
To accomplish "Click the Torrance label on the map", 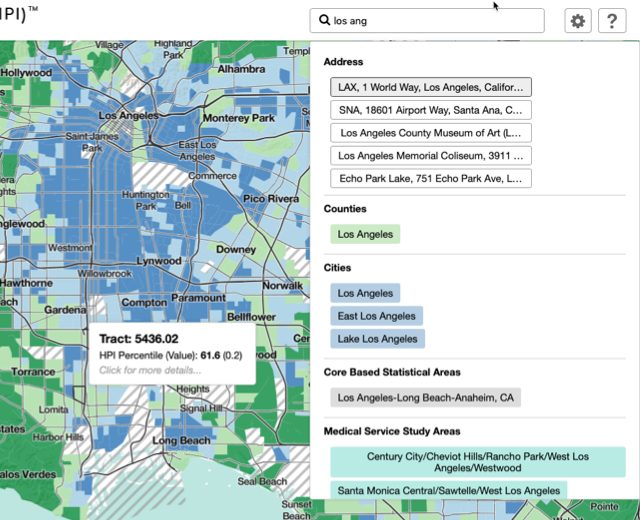I will pos(33,372).
